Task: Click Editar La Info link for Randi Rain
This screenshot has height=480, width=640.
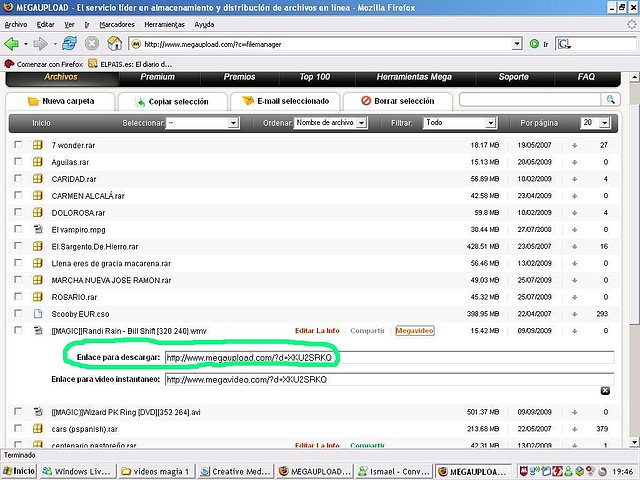Action: (x=317, y=331)
